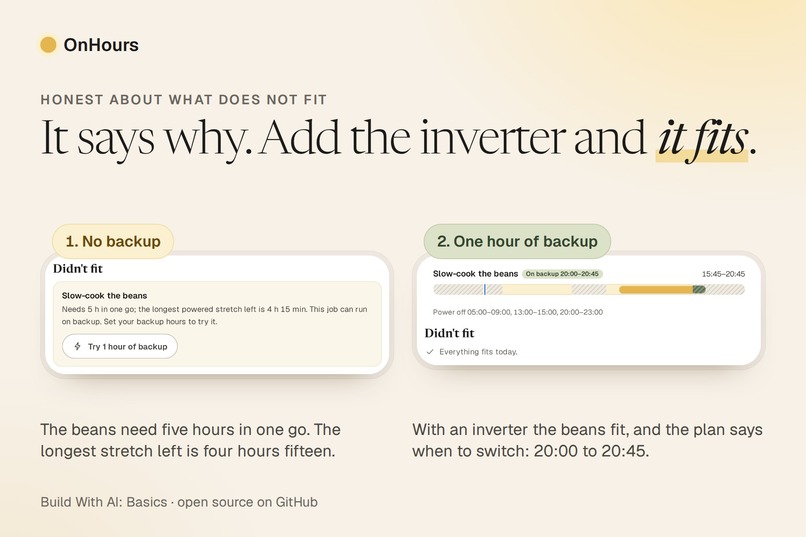The image size is (806, 537).
Task: Click 'Slow-cook the beans' in the backup timeline card
Action: click(x=475, y=274)
